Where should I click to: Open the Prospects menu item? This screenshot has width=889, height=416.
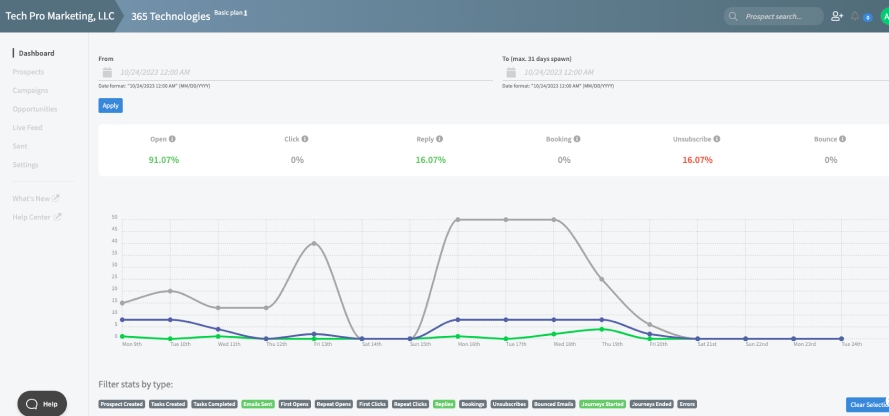28,72
